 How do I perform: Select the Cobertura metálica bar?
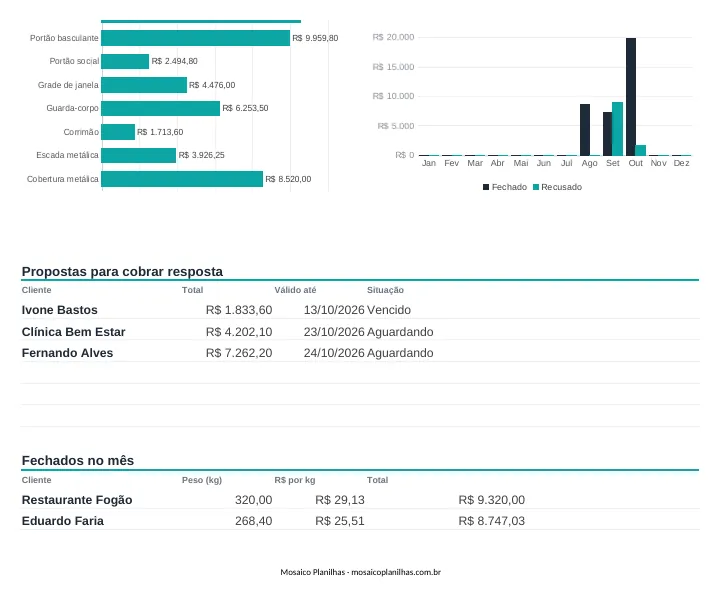point(182,179)
